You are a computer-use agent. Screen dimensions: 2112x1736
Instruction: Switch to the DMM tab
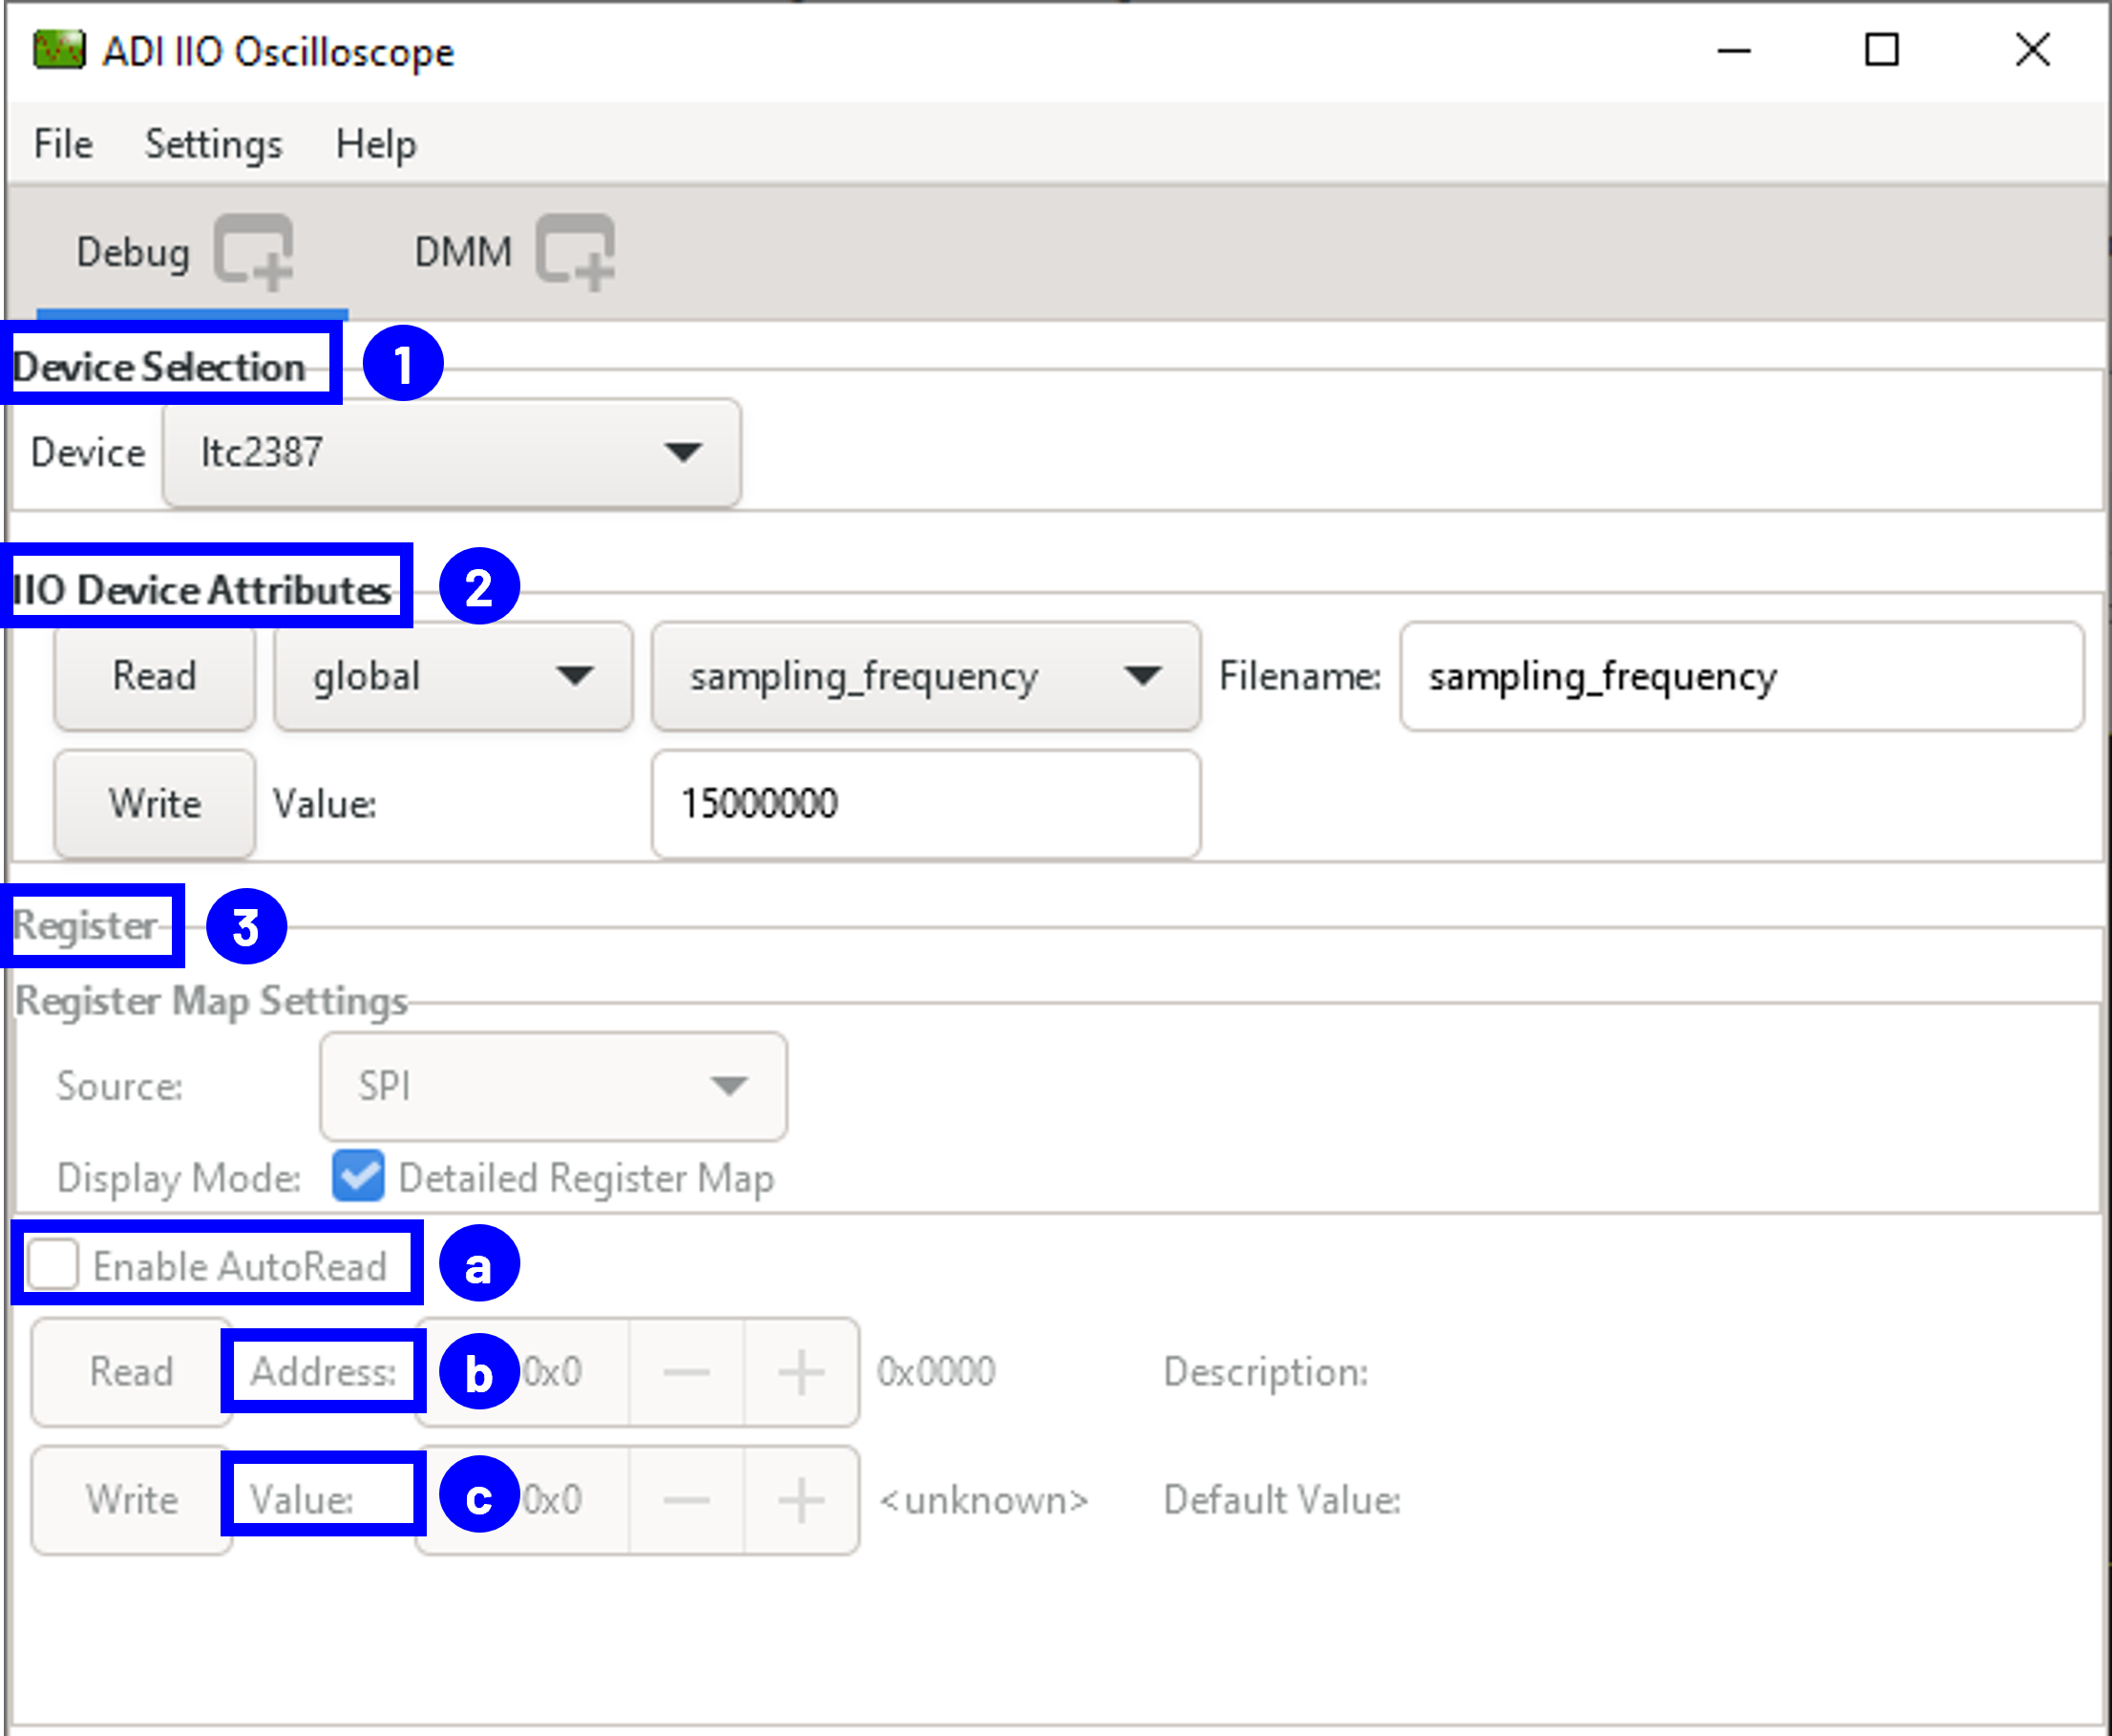click(463, 252)
